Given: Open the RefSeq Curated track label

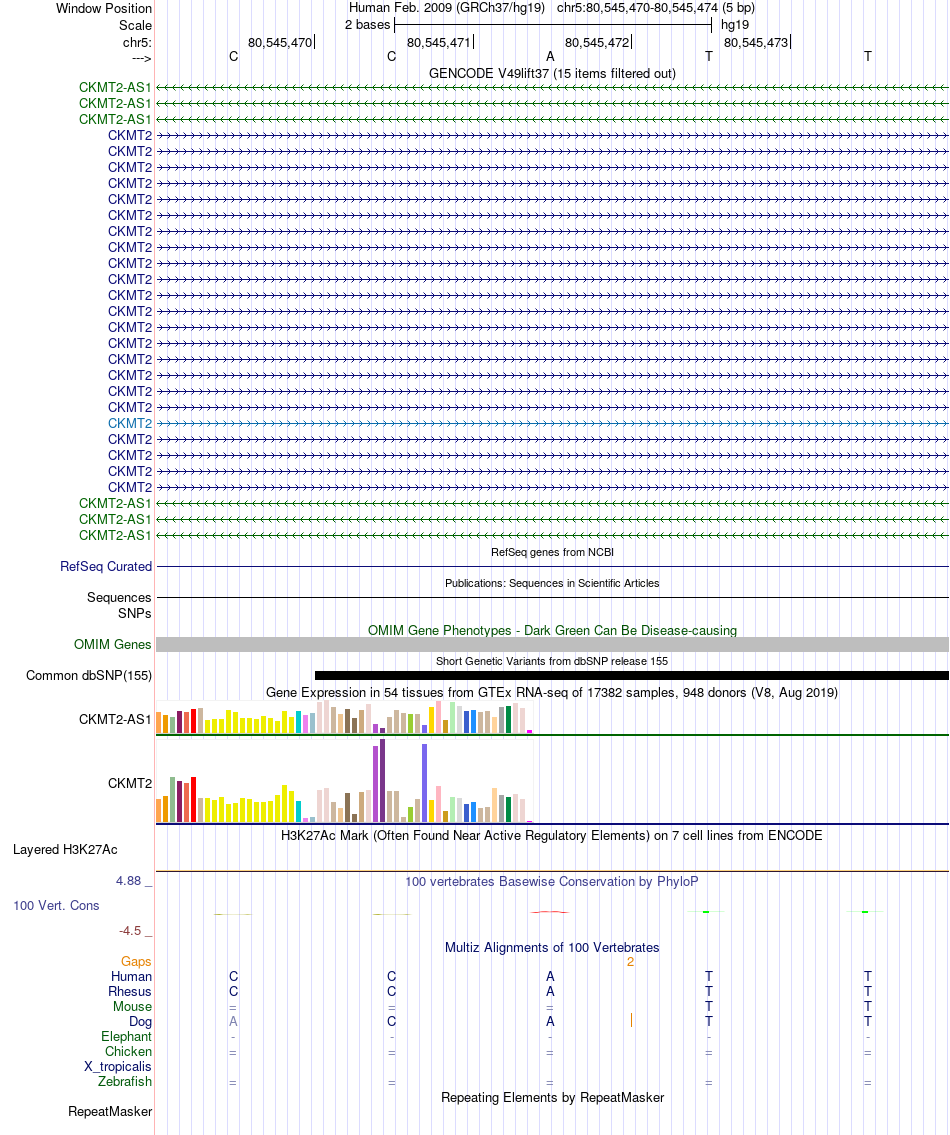Looking at the screenshot, I should click(x=106, y=567).
